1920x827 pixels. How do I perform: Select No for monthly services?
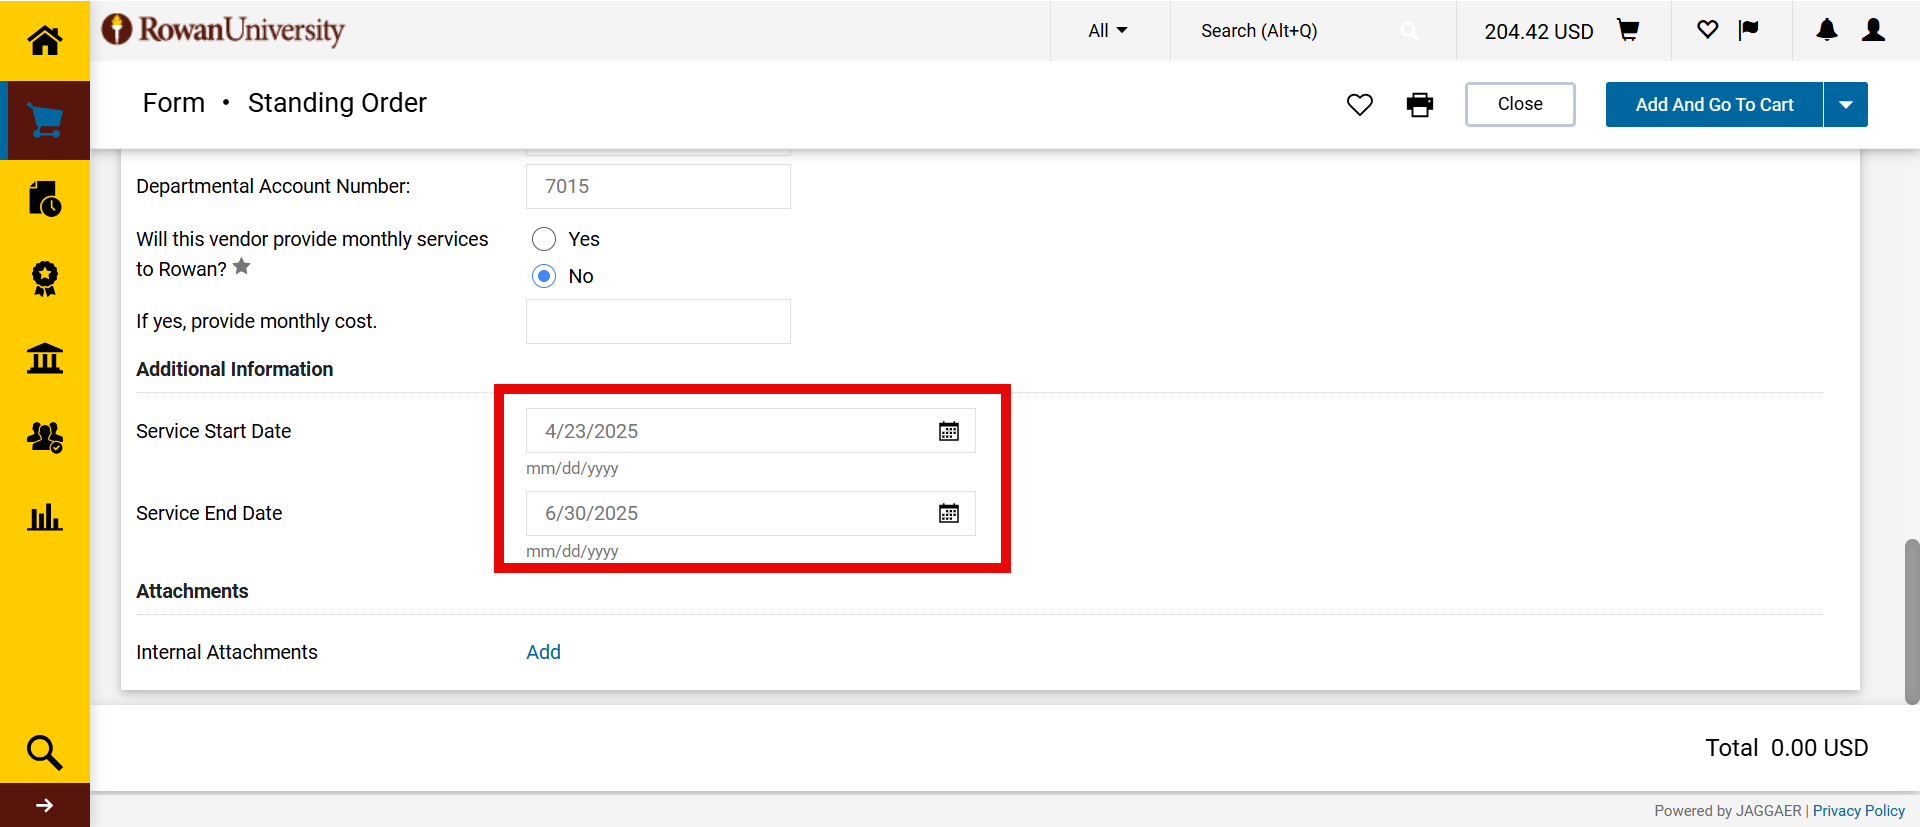pyautogui.click(x=544, y=276)
